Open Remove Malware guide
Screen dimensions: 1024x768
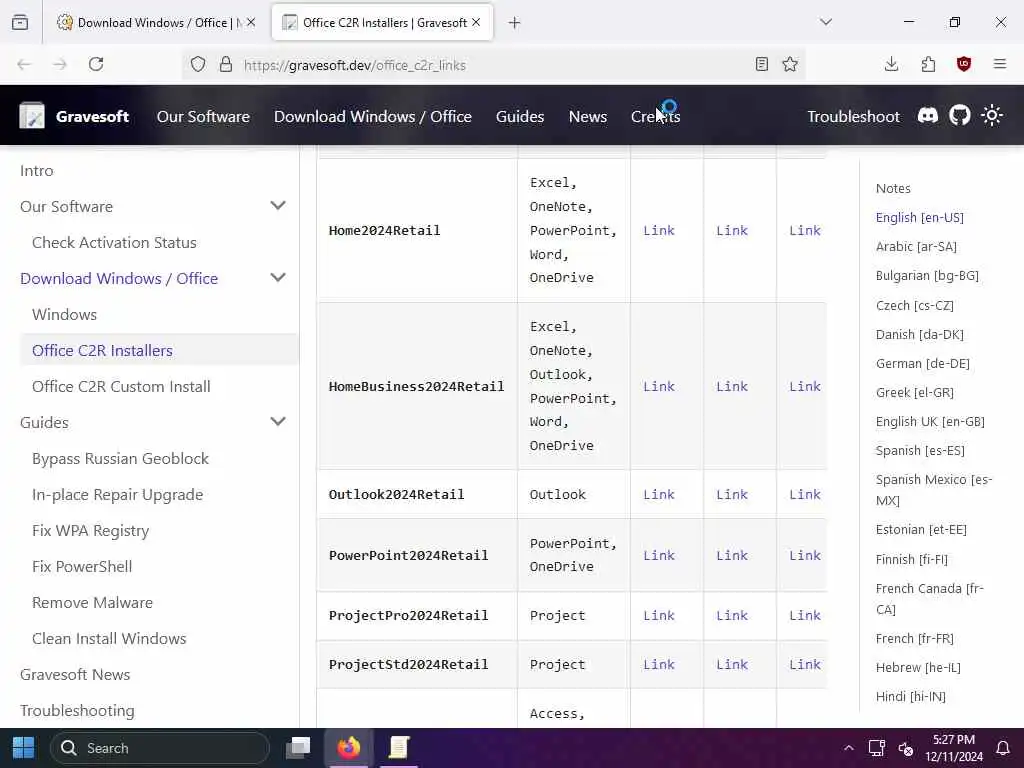coord(93,602)
